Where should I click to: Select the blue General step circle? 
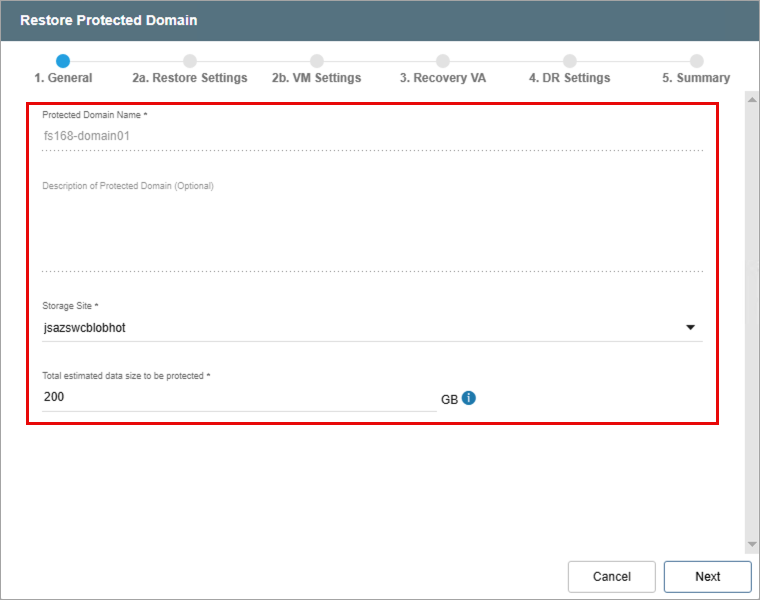tap(63, 61)
